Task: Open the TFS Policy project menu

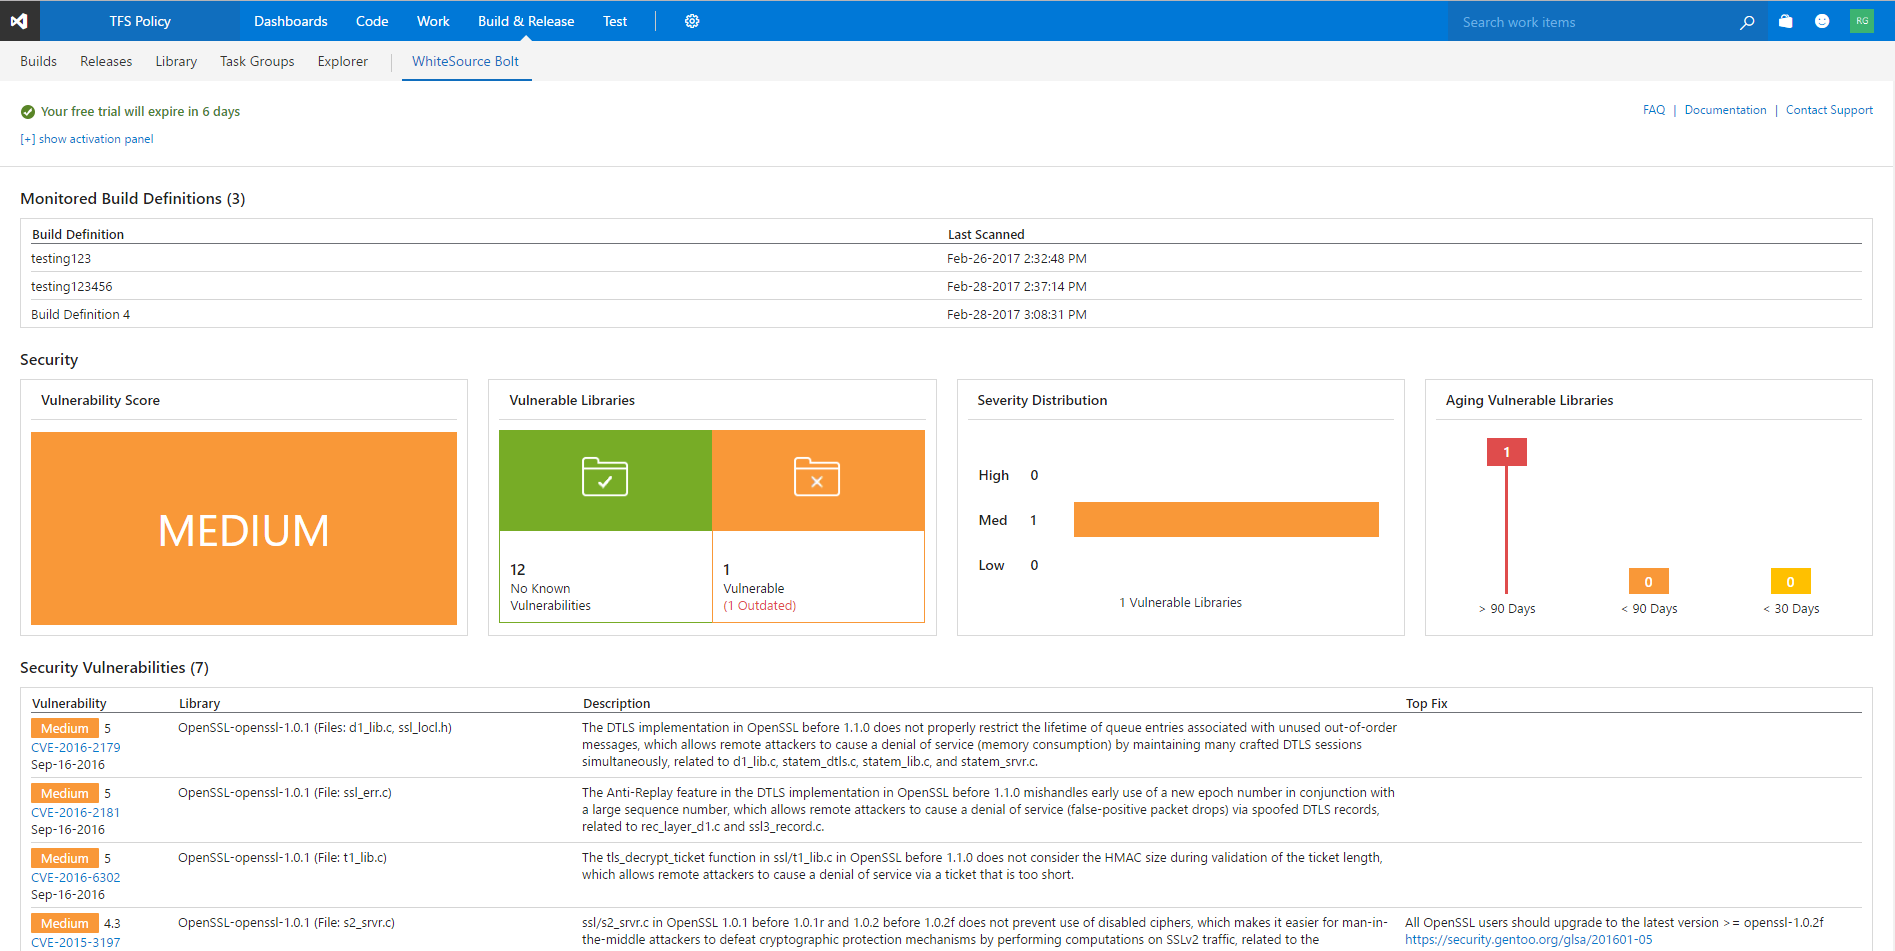Action: pyautogui.click(x=140, y=21)
